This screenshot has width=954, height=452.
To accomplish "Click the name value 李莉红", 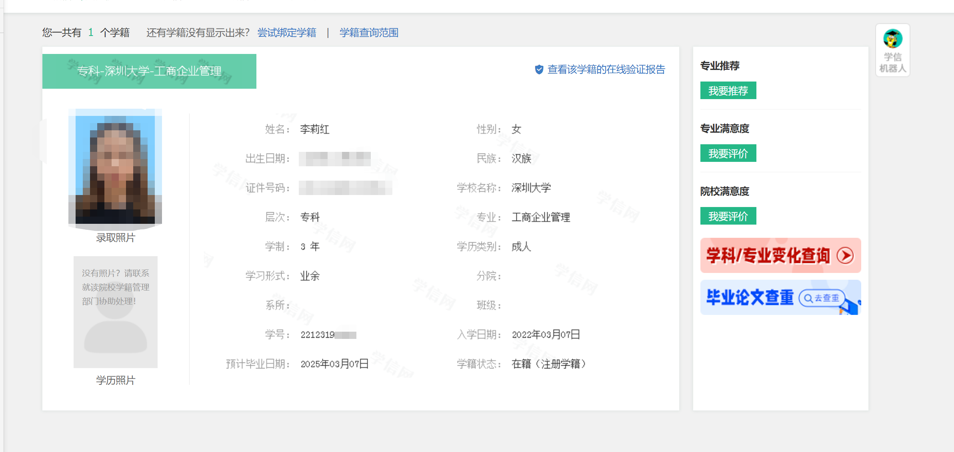I will [x=315, y=129].
